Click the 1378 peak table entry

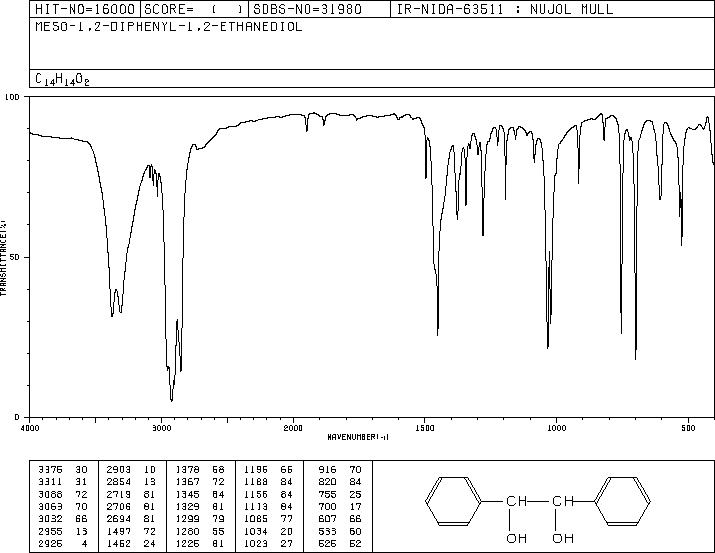[x=200, y=470]
